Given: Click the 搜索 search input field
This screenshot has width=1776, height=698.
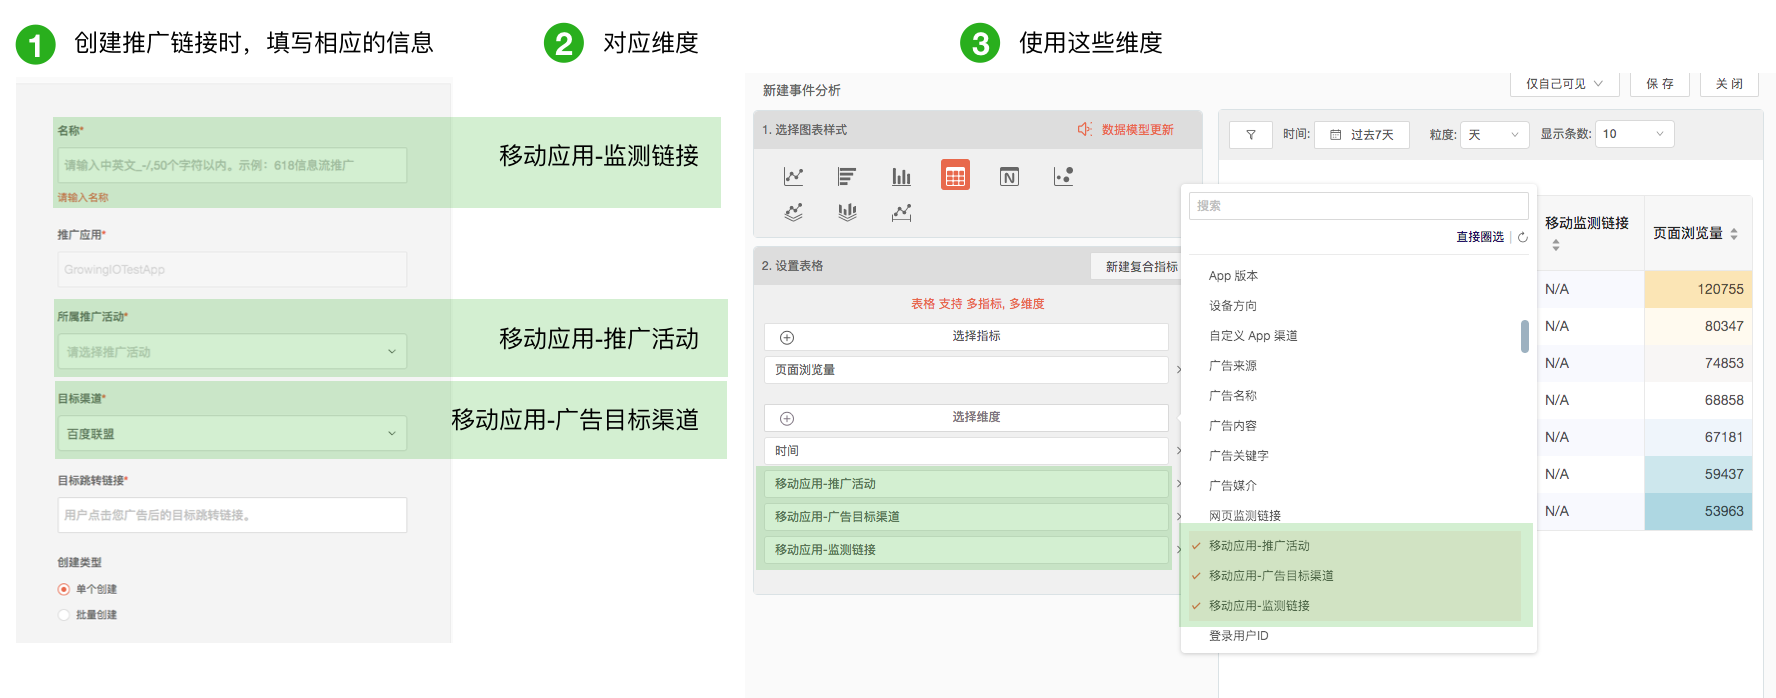Looking at the screenshot, I should pyautogui.click(x=1358, y=206).
